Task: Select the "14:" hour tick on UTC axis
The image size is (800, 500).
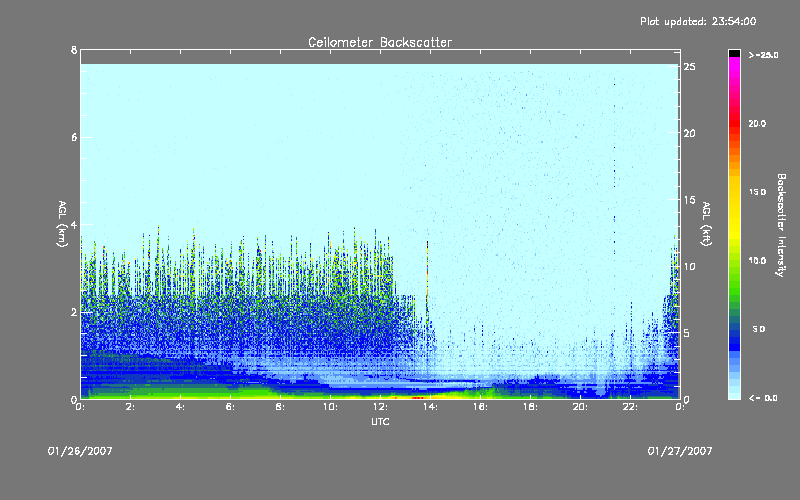Action: [430, 407]
